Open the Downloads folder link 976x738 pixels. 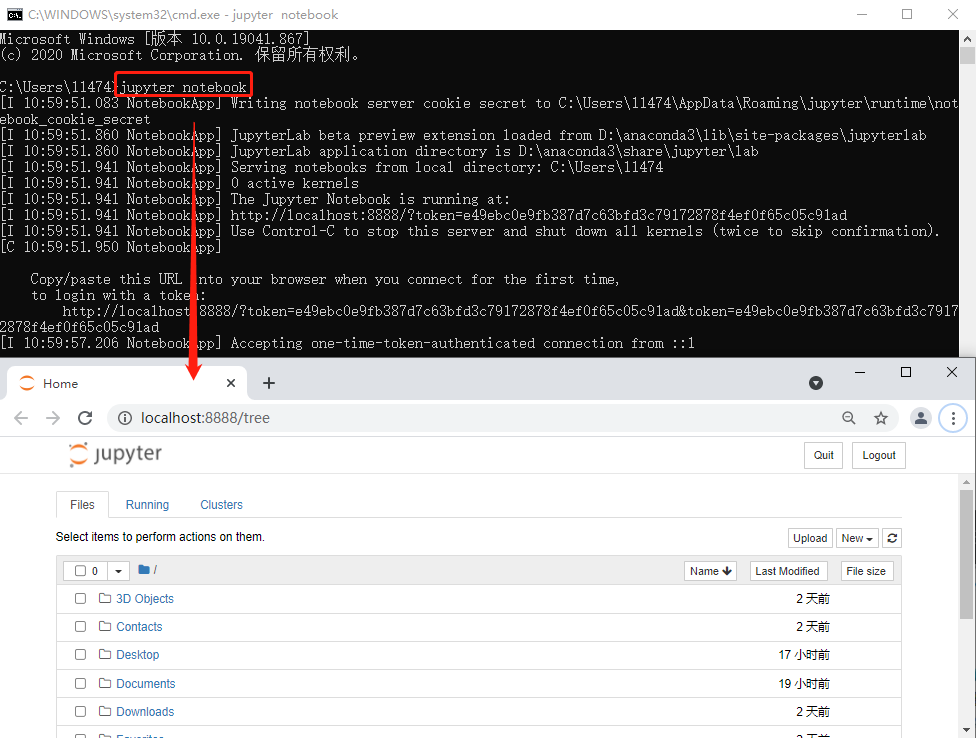pyautogui.click(x=145, y=712)
